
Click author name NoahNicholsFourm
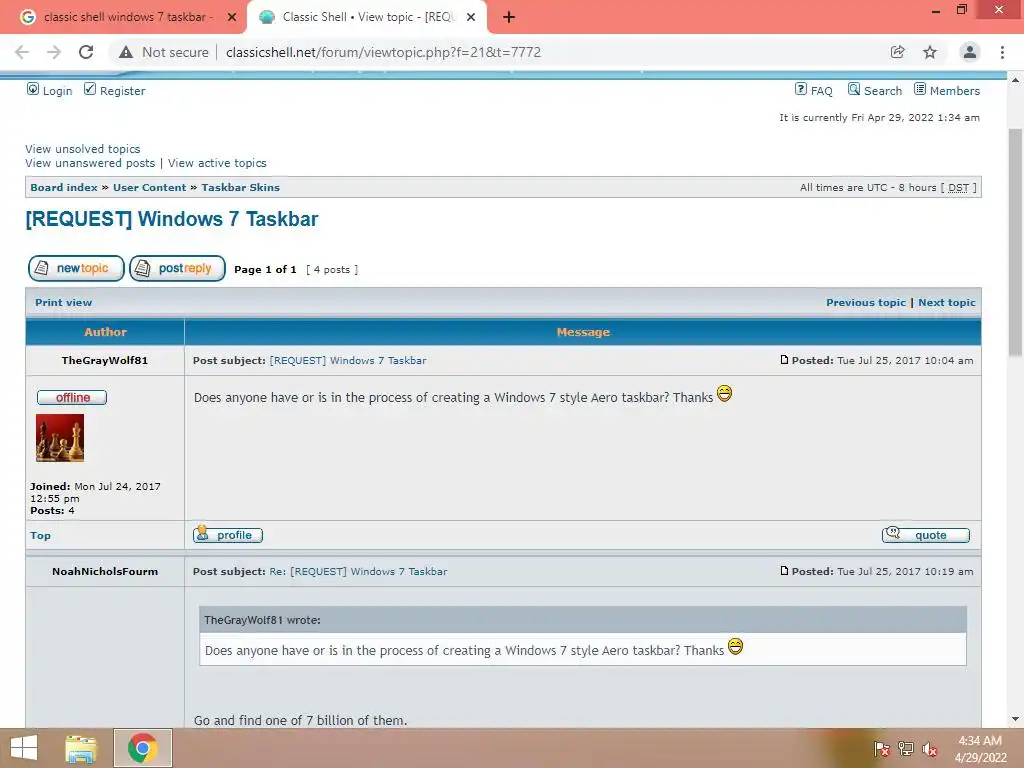(105, 571)
